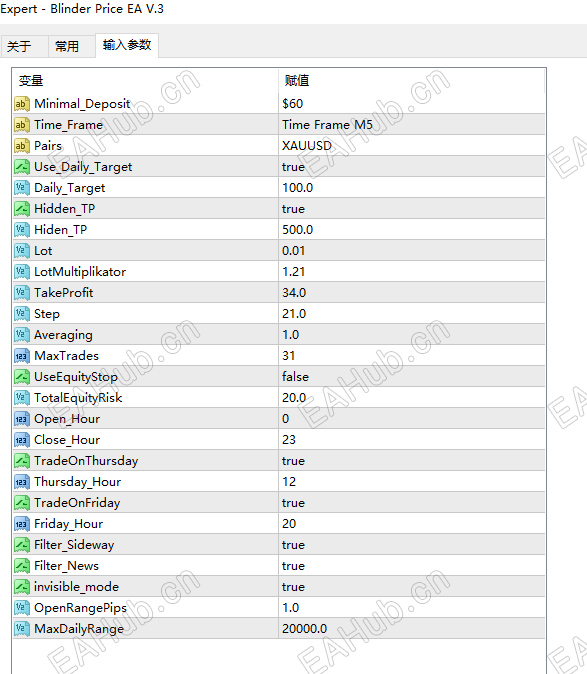Change the TradeOnFriday true value

(x=412, y=503)
